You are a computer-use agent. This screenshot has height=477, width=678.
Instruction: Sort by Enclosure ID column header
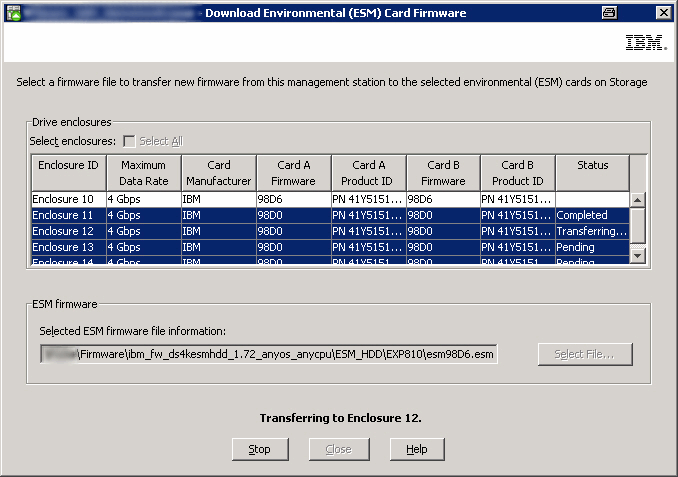tap(68, 172)
